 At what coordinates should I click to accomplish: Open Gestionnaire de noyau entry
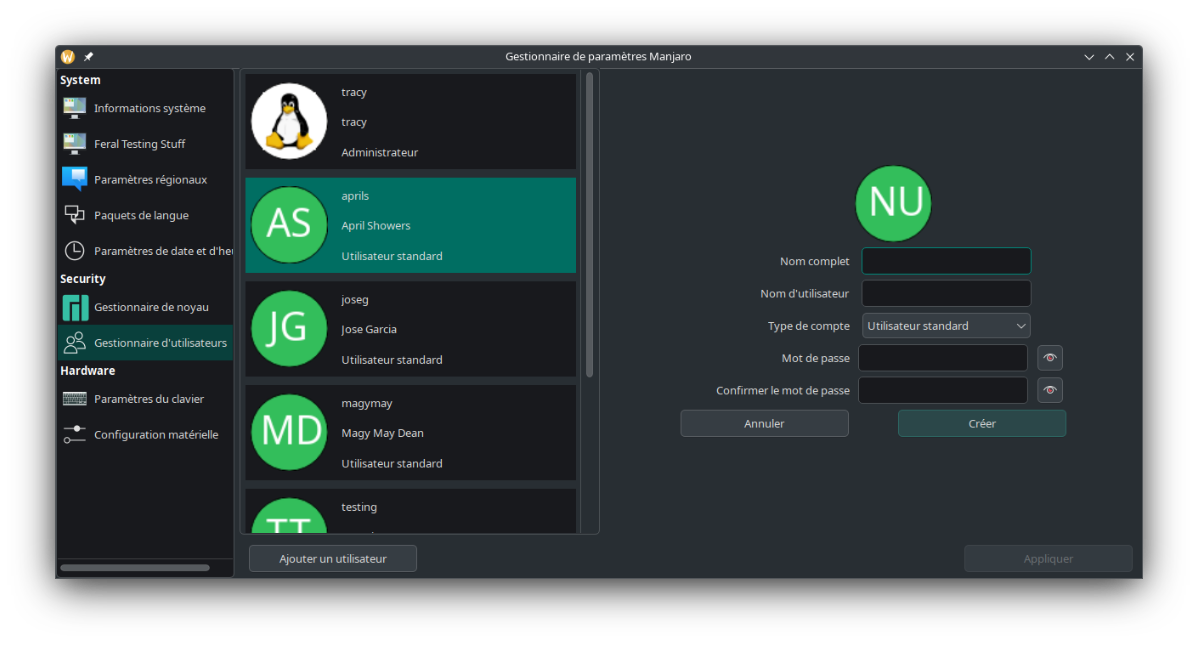point(145,307)
